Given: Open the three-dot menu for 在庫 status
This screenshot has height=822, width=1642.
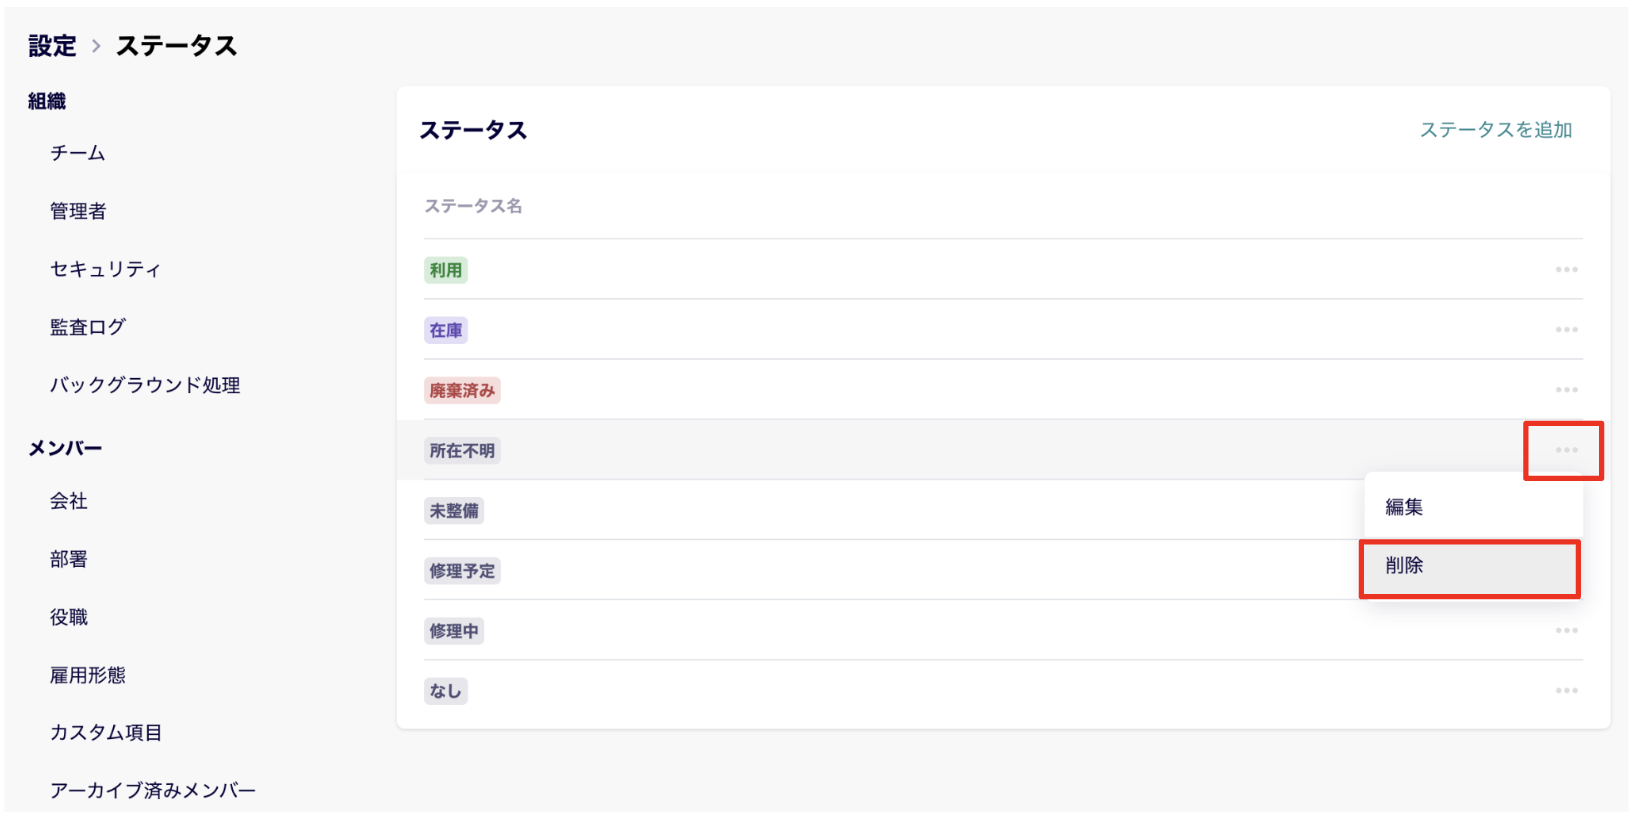Looking at the screenshot, I should click(1566, 330).
